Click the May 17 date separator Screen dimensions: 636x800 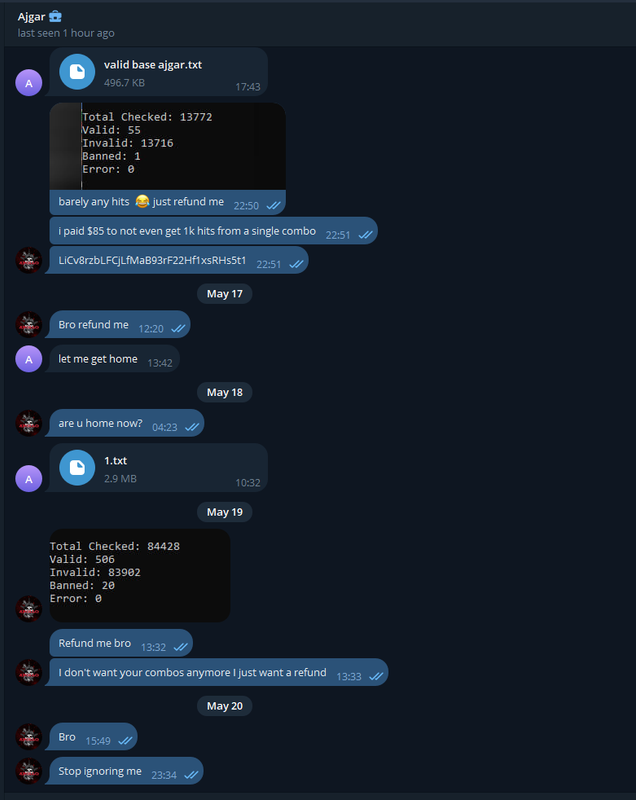coord(224,294)
